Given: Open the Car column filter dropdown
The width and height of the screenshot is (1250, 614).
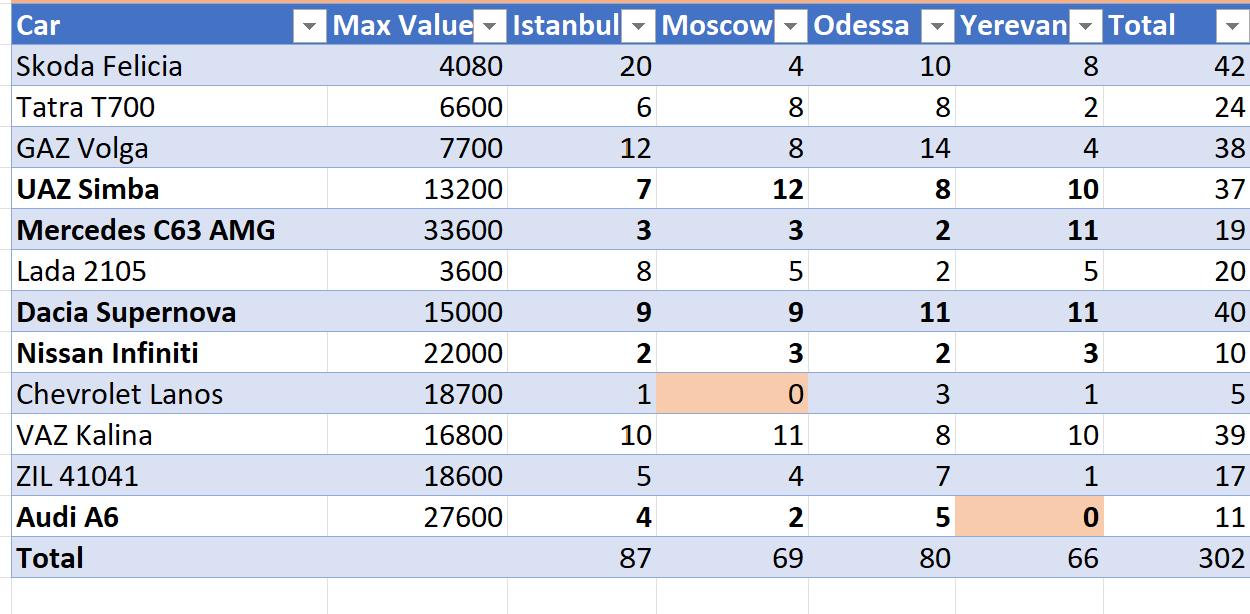Looking at the screenshot, I should pyautogui.click(x=310, y=27).
